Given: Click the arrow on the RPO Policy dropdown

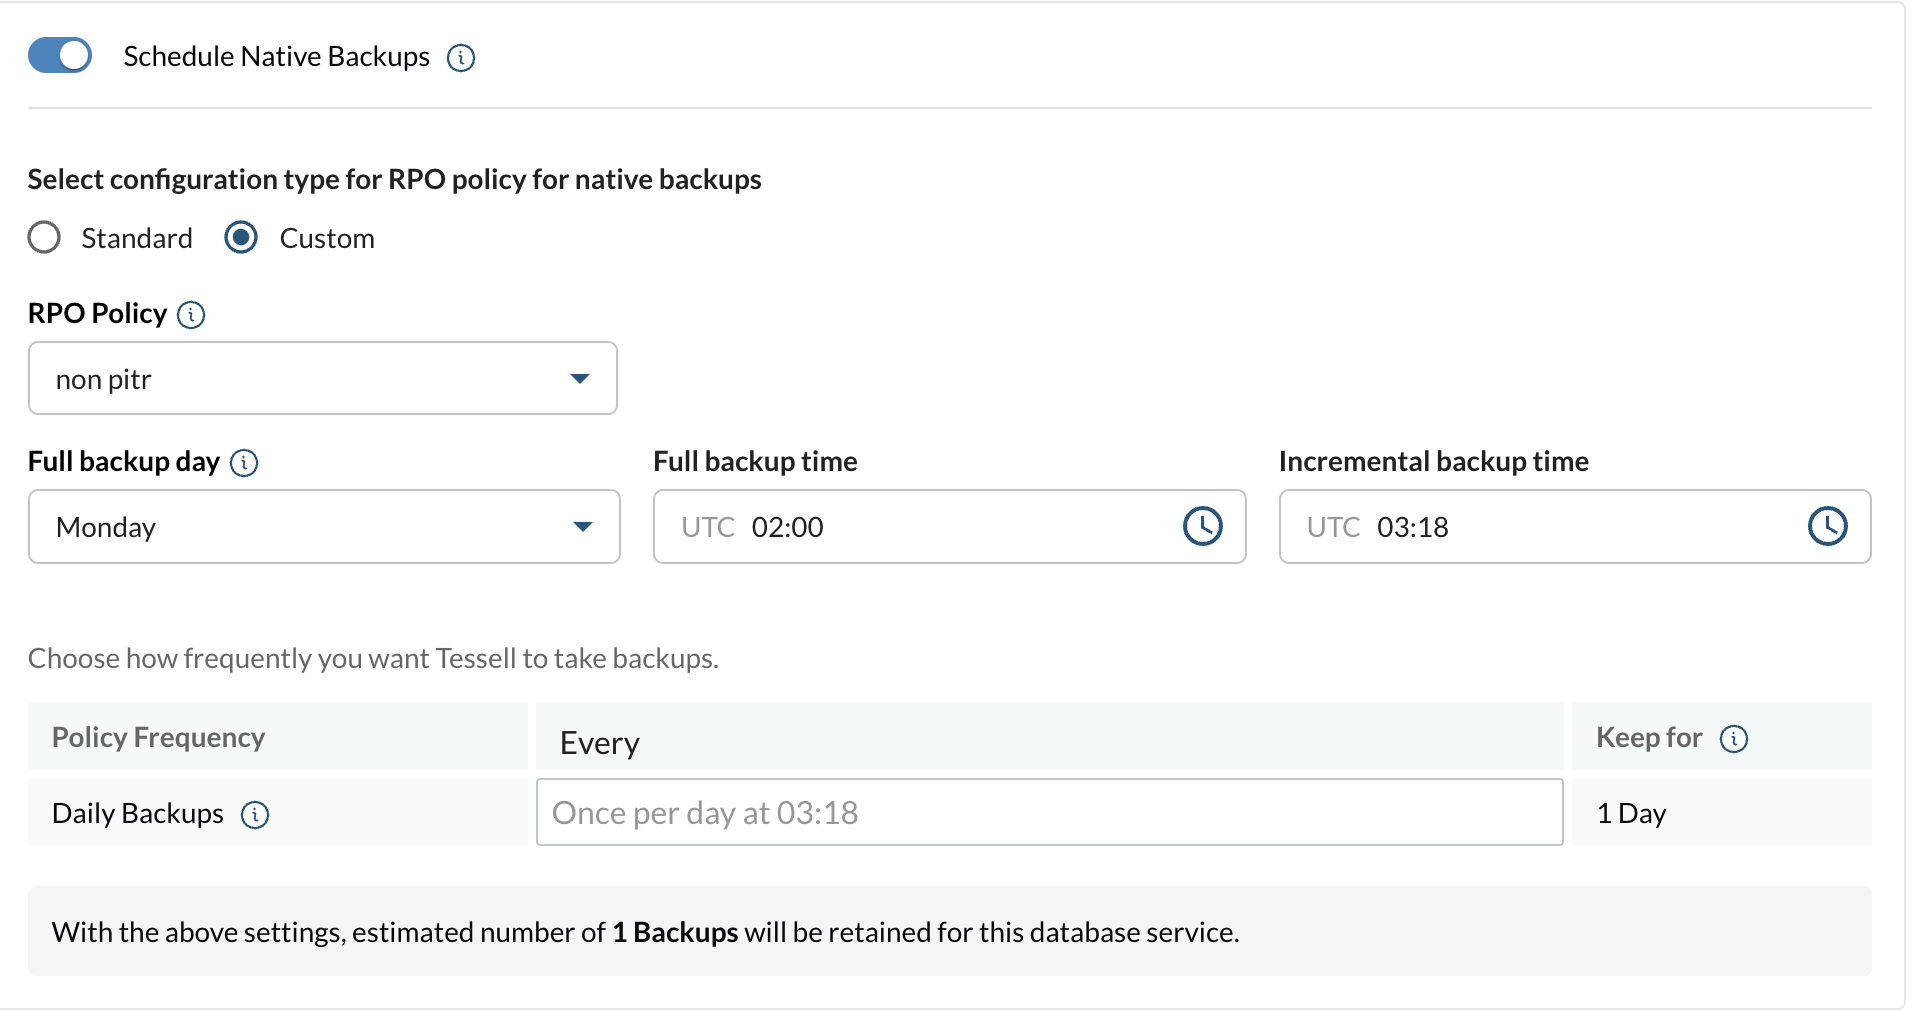Looking at the screenshot, I should click(x=580, y=378).
